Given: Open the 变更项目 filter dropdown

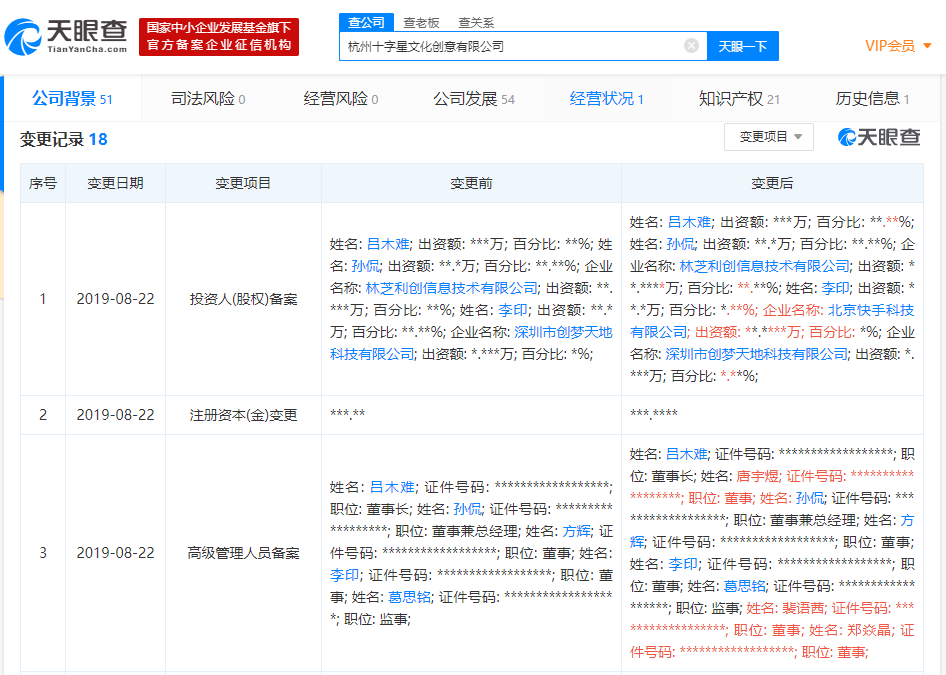Looking at the screenshot, I should tap(768, 138).
